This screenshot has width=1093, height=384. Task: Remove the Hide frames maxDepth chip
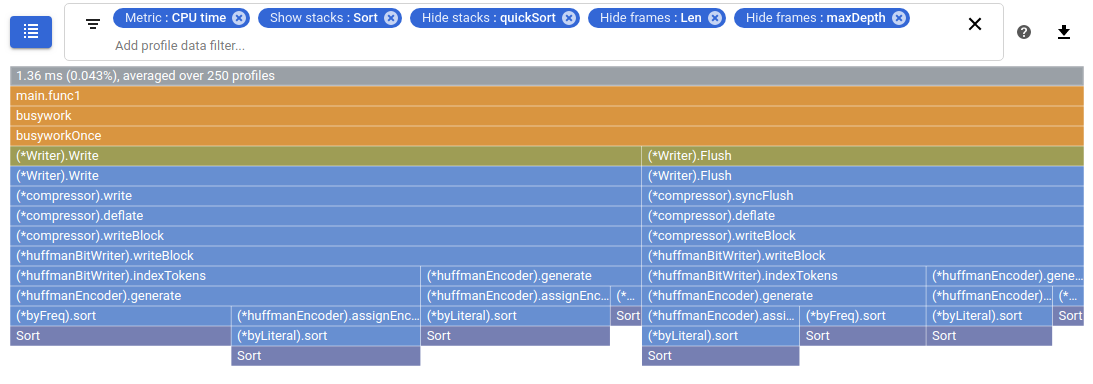(x=899, y=18)
